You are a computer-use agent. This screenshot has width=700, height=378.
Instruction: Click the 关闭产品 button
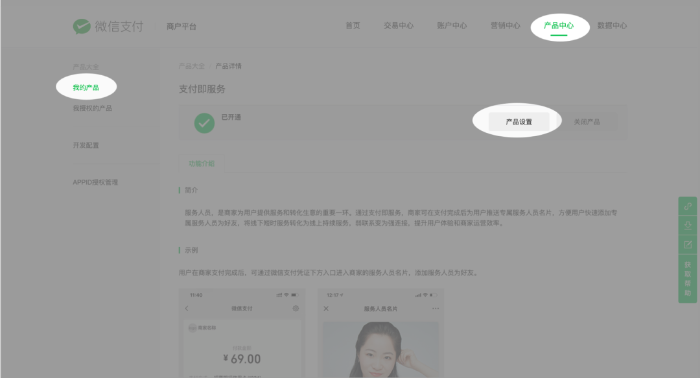[587, 122]
